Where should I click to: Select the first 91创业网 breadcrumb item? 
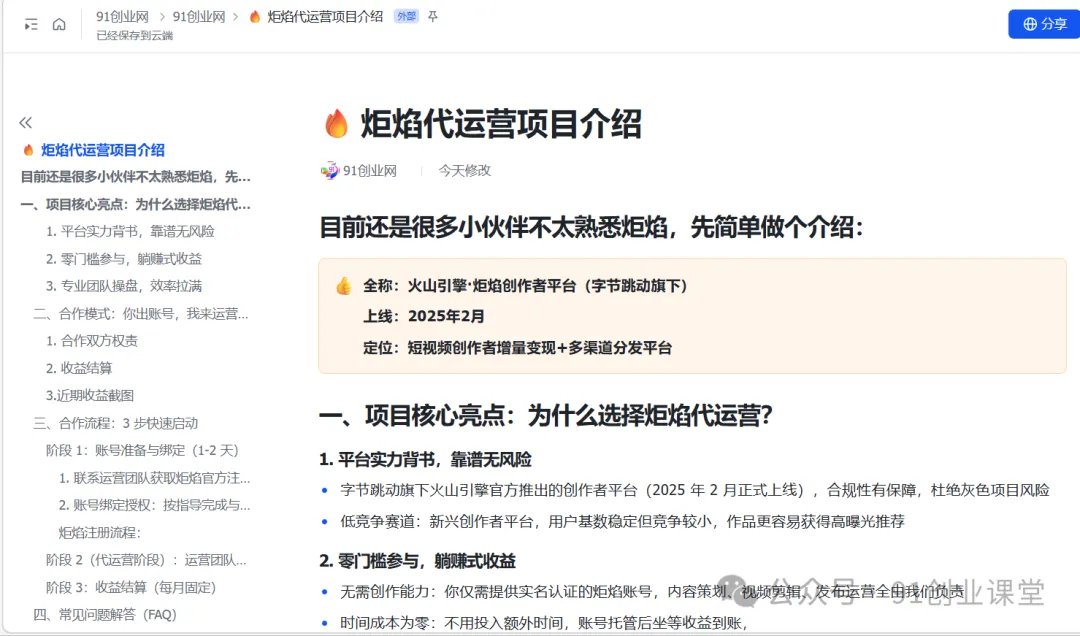coord(122,16)
